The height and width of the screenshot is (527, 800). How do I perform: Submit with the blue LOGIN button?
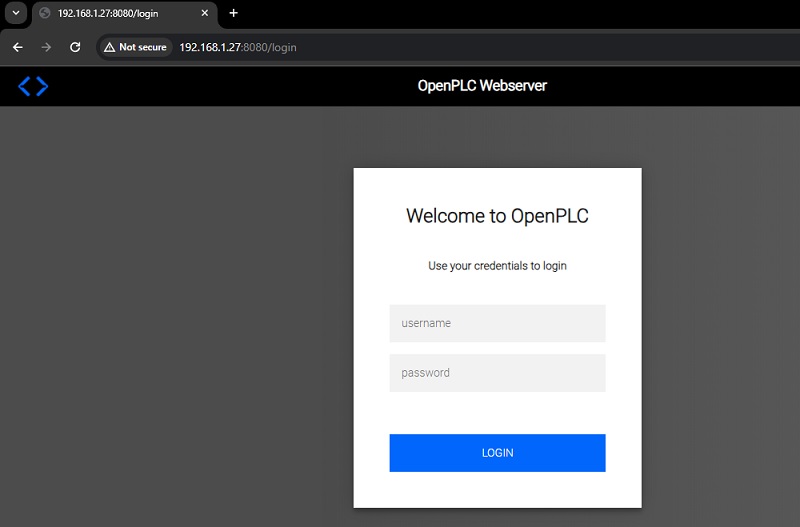(x=497, y=453)
